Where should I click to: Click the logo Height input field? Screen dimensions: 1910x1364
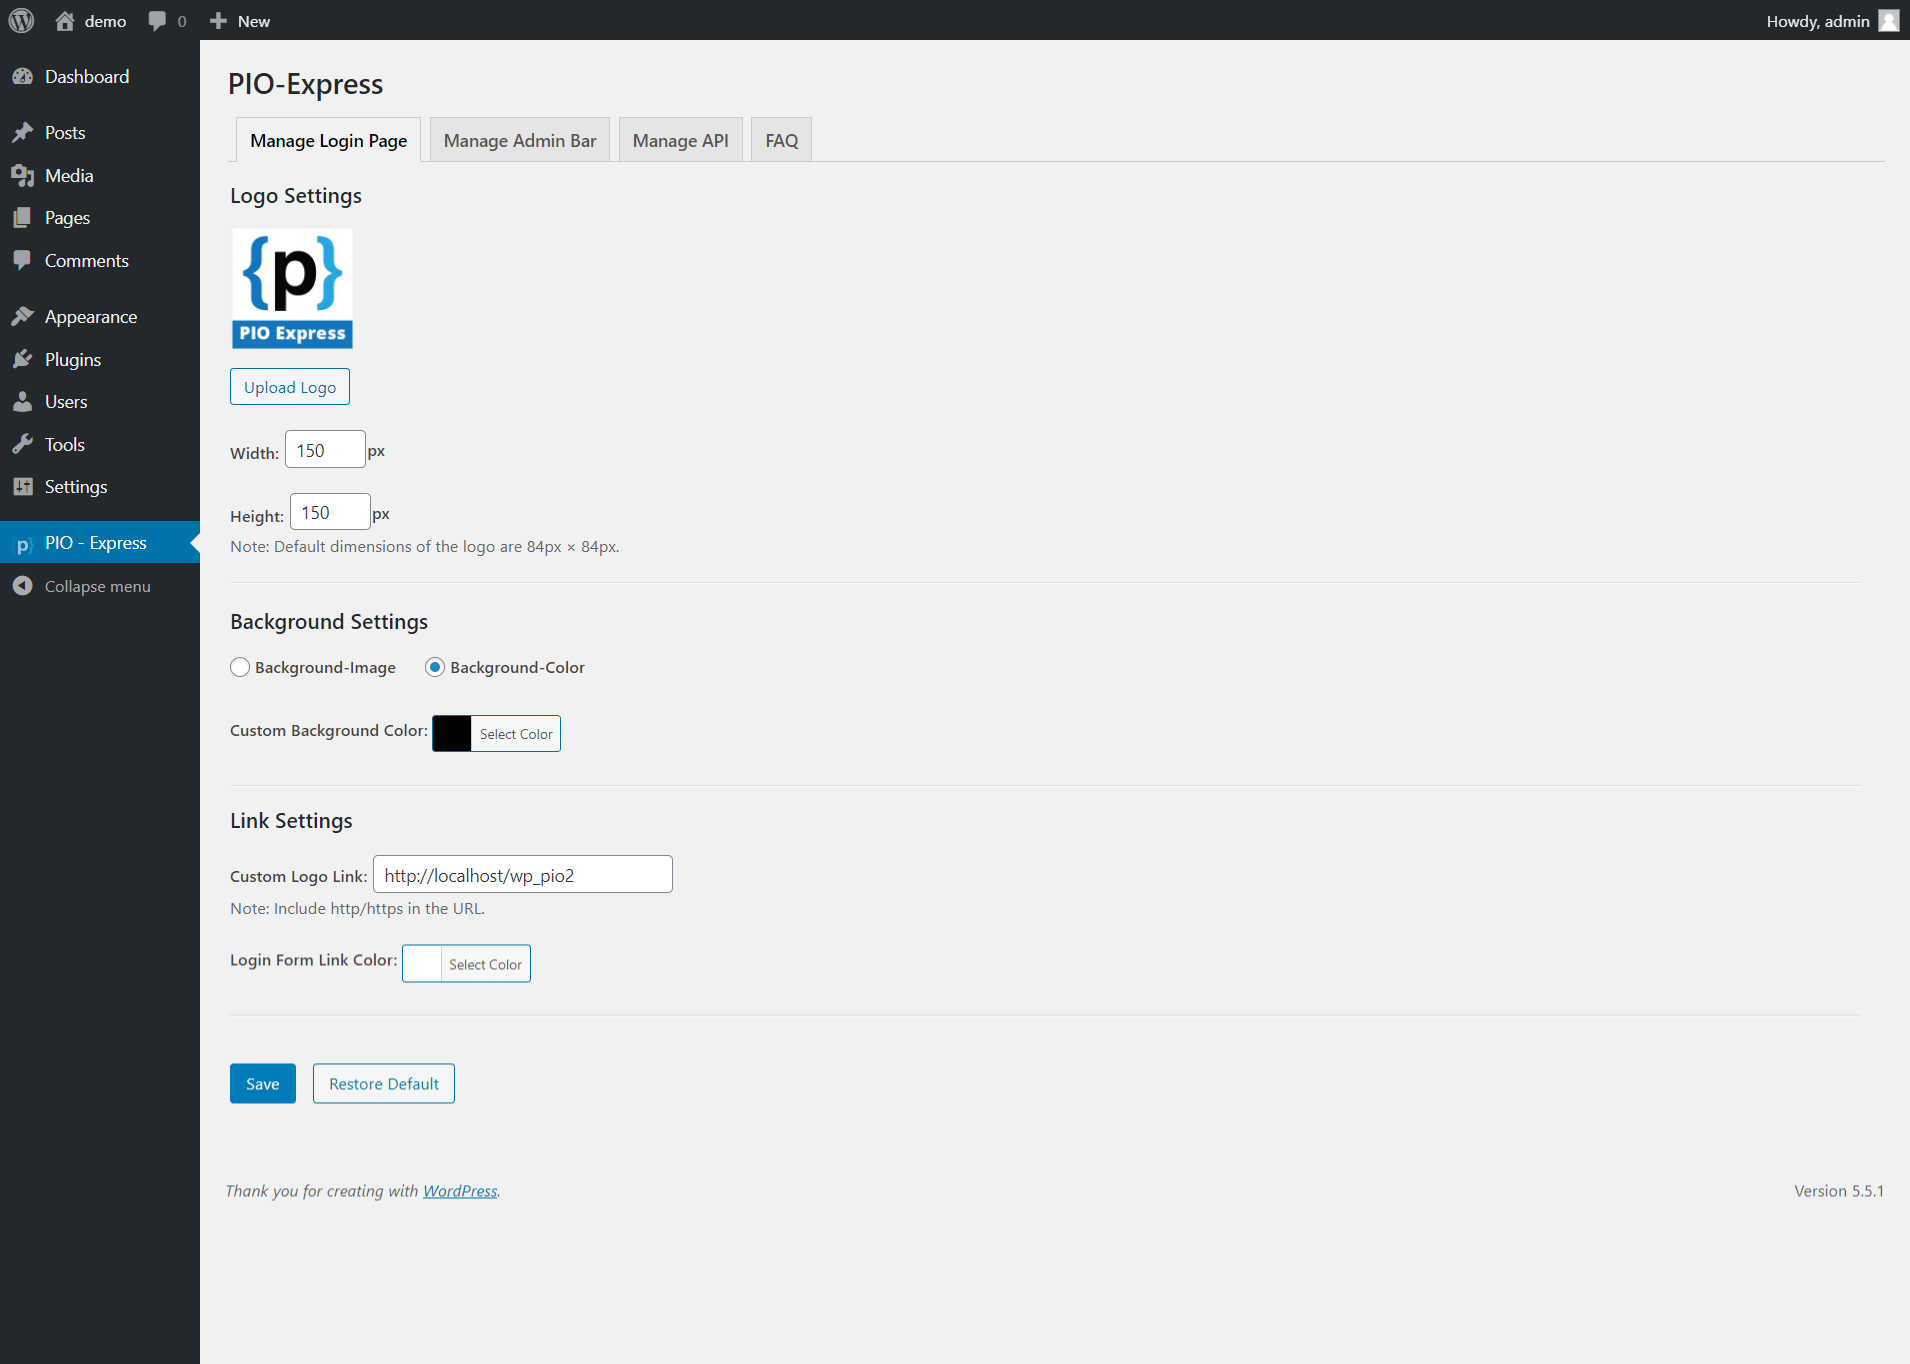[x=330, y=512]
